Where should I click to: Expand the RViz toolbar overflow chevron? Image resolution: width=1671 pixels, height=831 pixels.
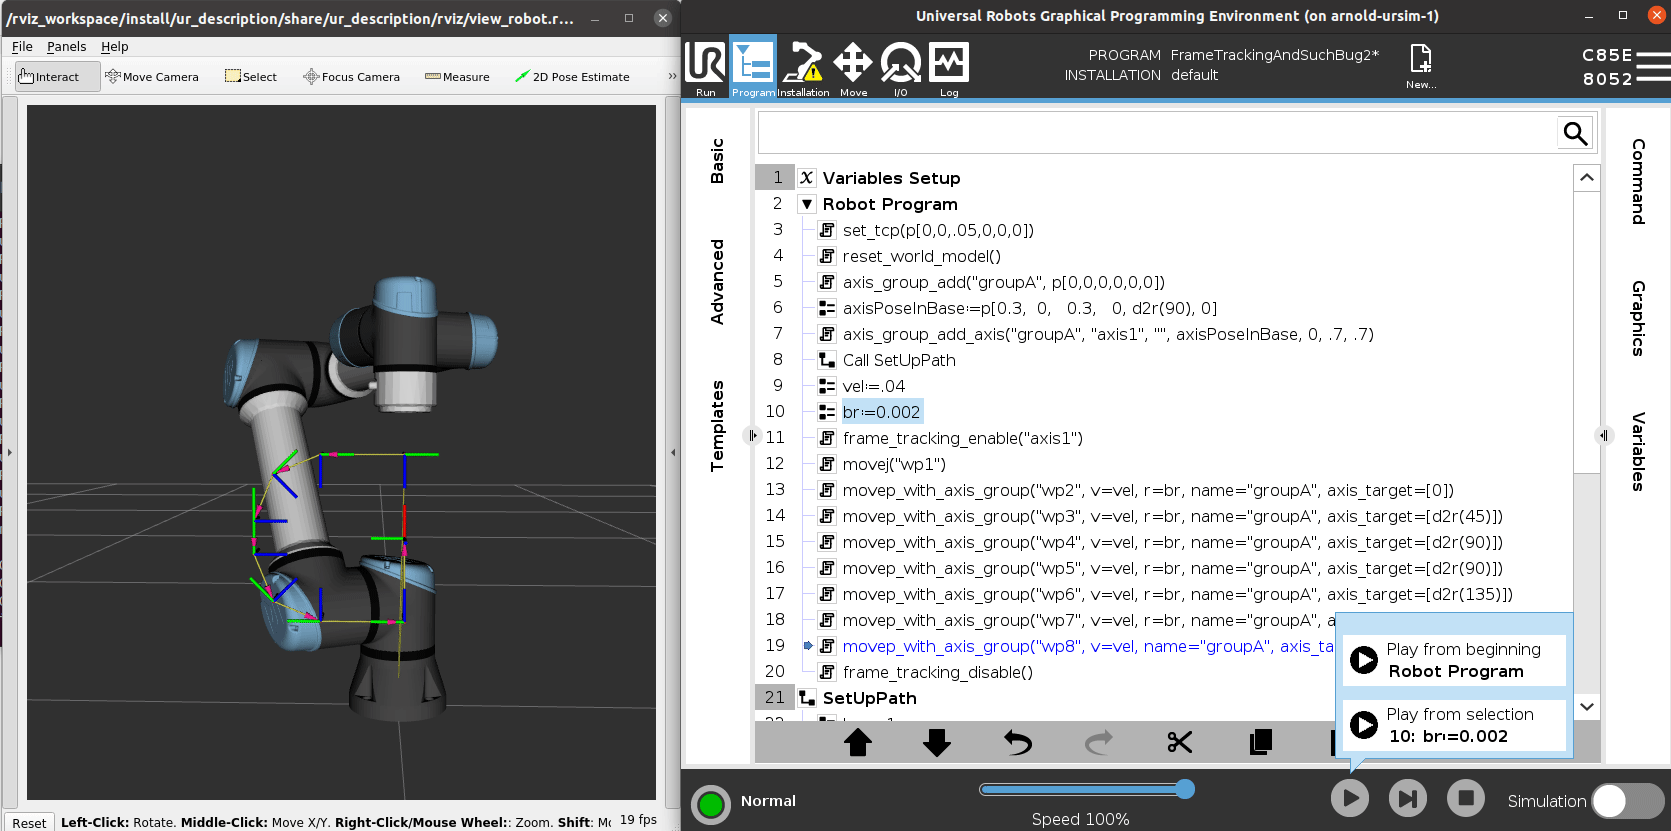672,76
